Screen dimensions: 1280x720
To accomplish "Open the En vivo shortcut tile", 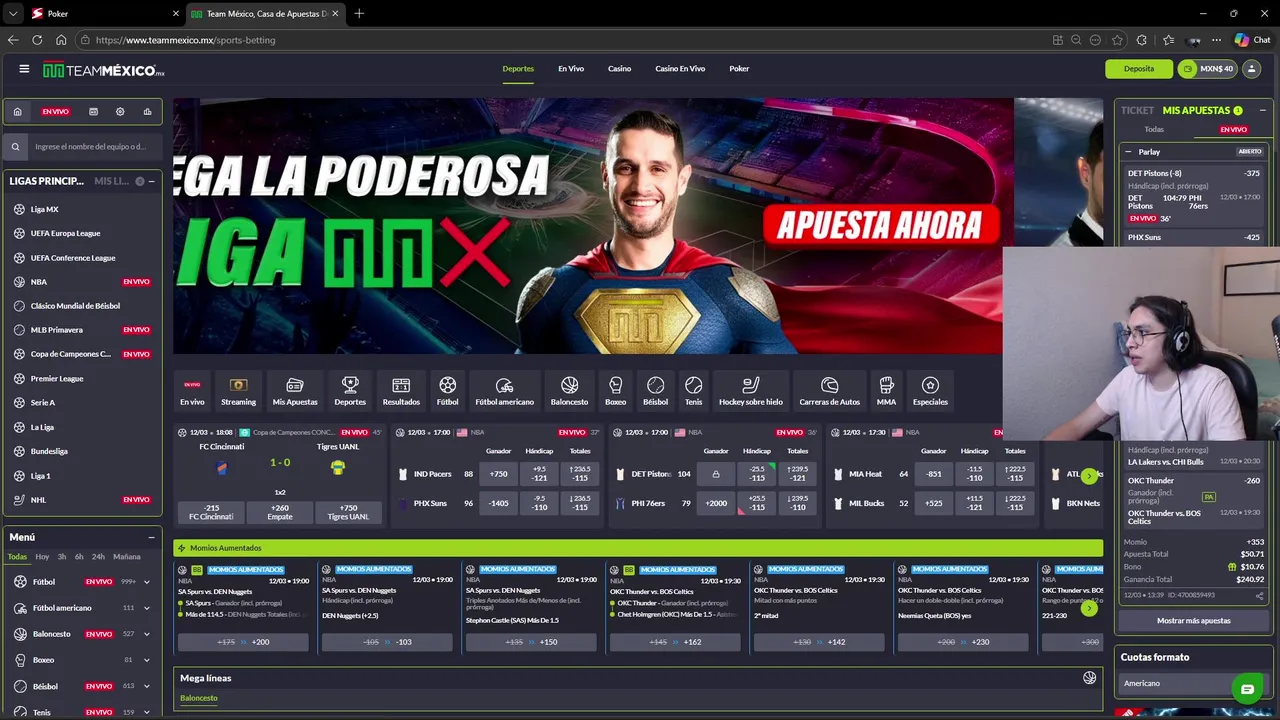I will click(x=192, y=391).
